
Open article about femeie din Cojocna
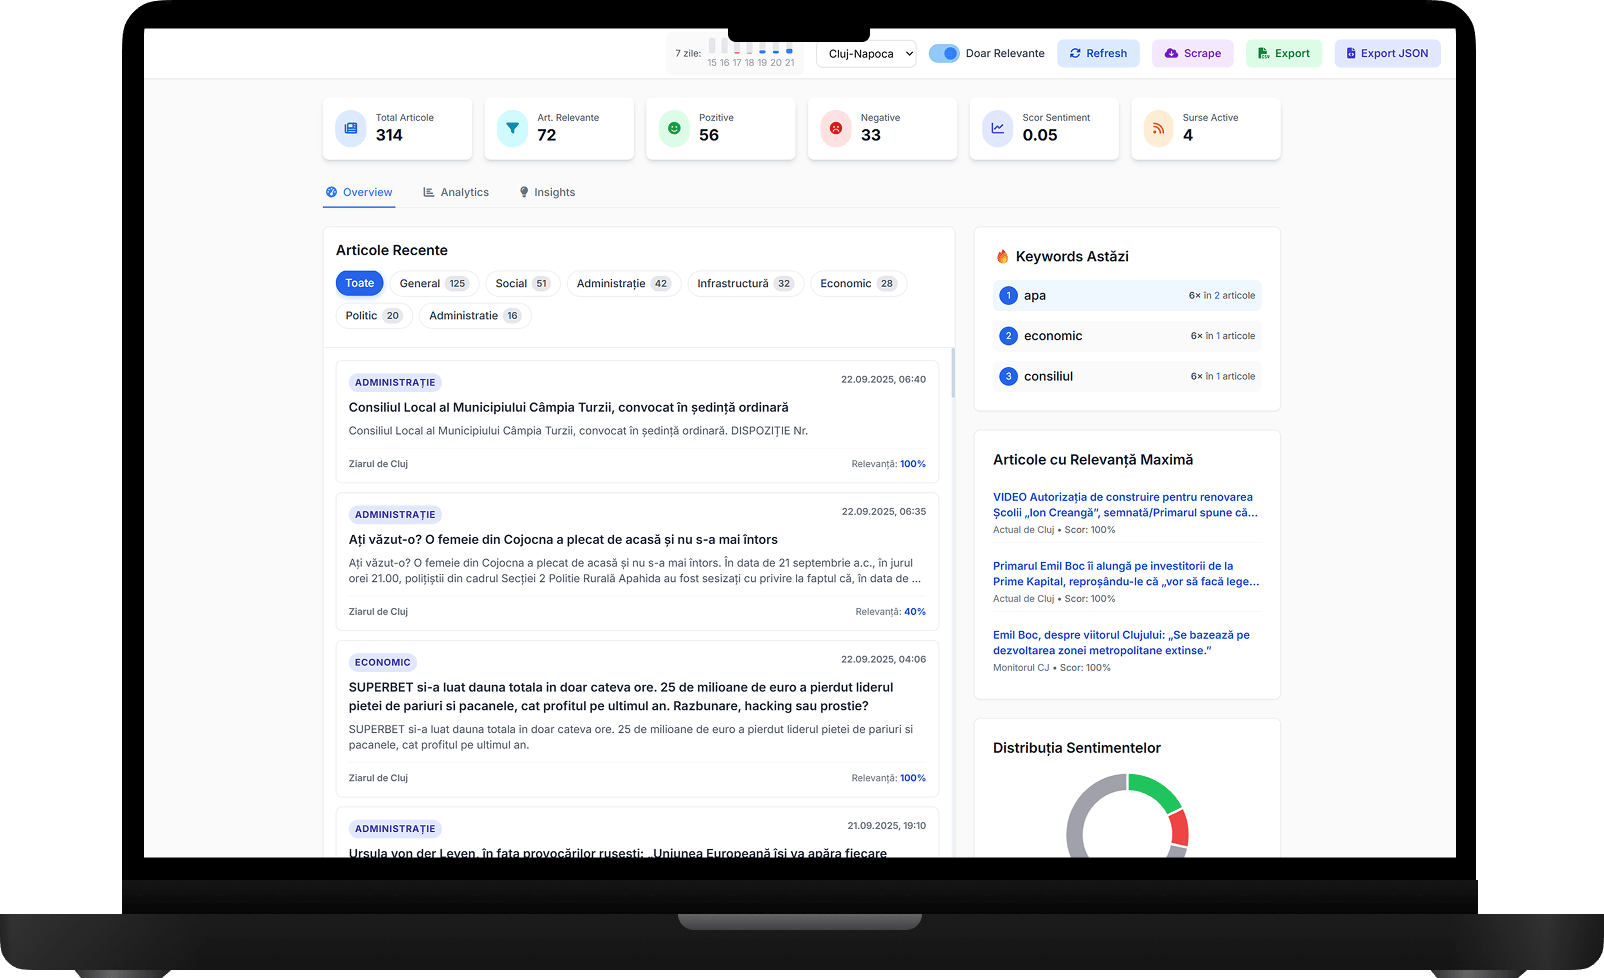coord(563,539)
